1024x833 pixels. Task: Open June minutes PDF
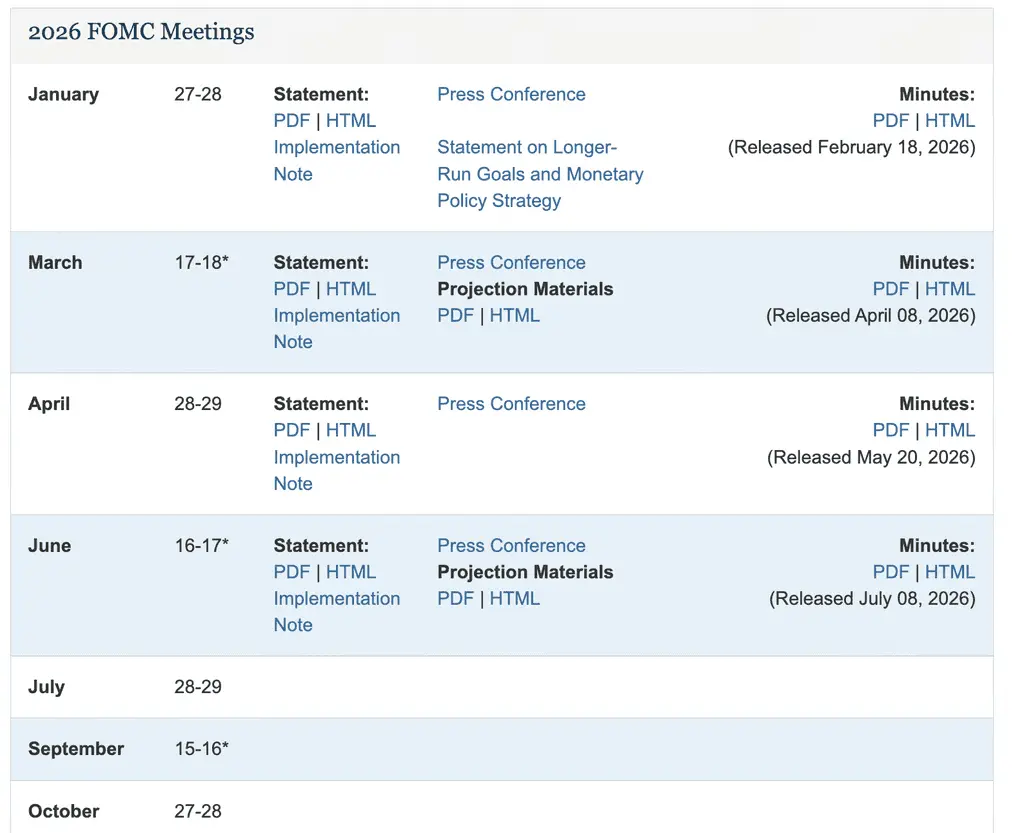click(x=891, y=572)
